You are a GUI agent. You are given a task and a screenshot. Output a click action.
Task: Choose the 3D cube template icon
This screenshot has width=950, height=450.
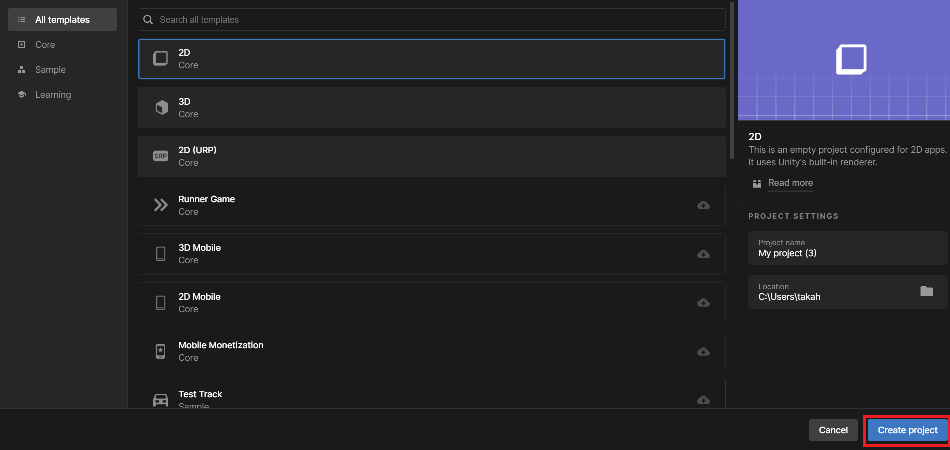tap(160, 107)
